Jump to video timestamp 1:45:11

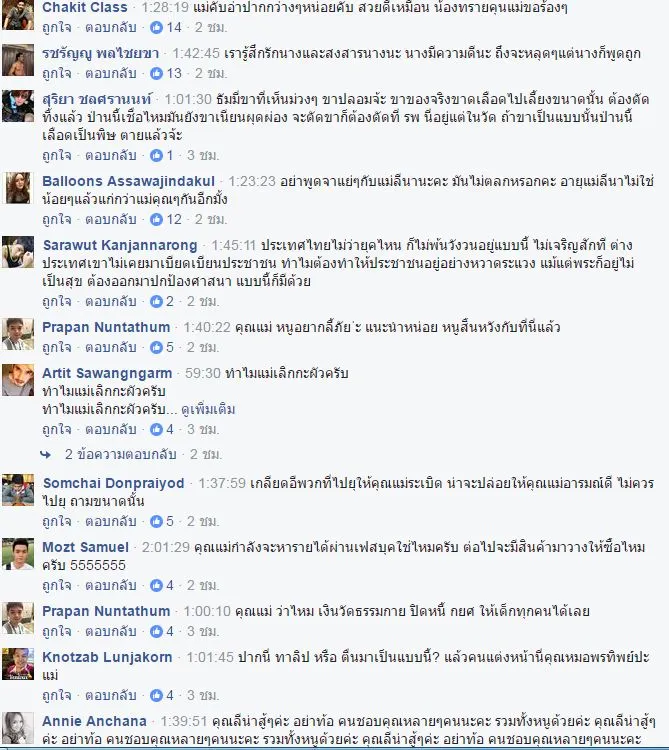(234, 245)
